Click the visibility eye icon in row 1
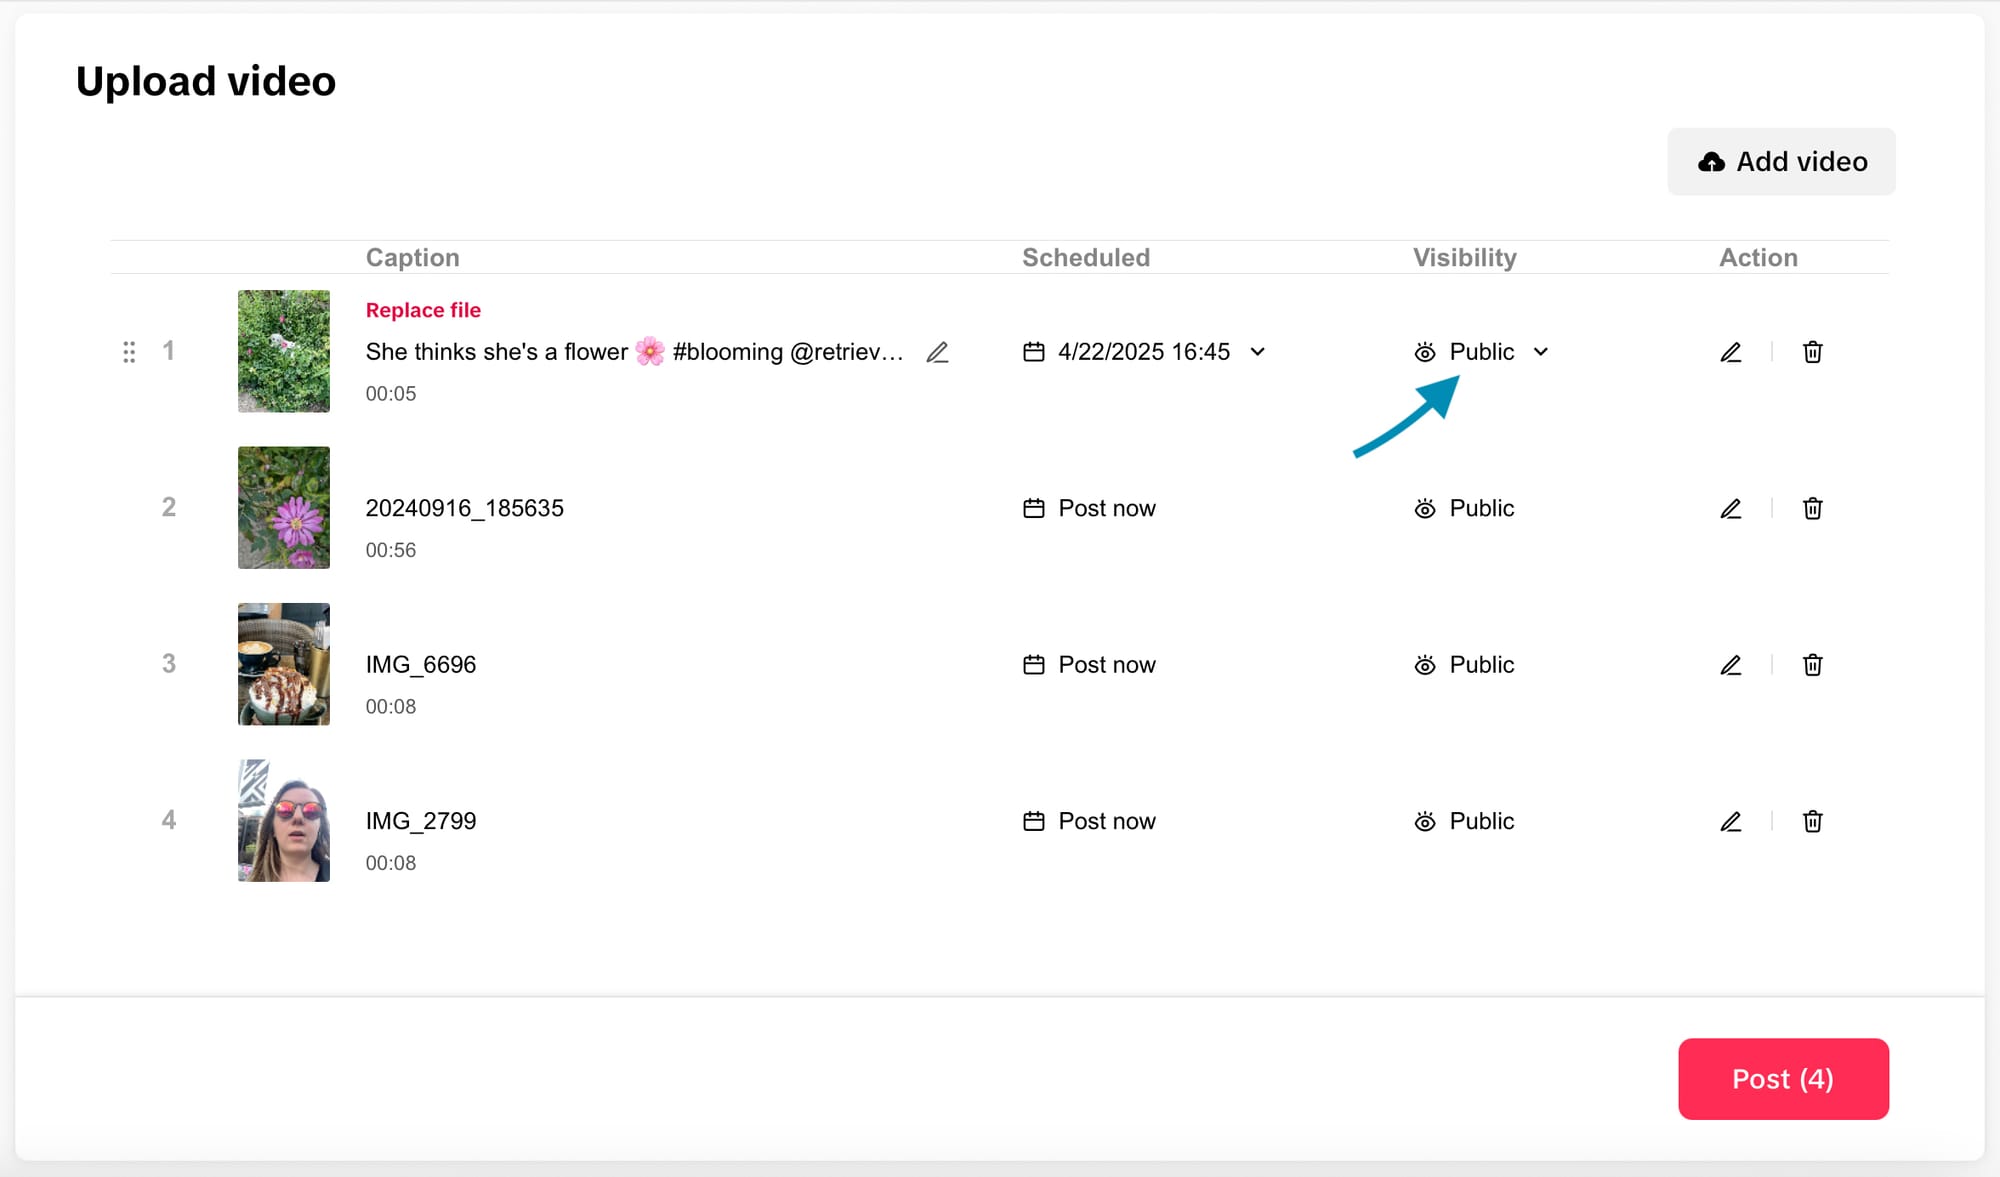The height and width of the screenshot is (1177, 2000). click(1425, 352)
